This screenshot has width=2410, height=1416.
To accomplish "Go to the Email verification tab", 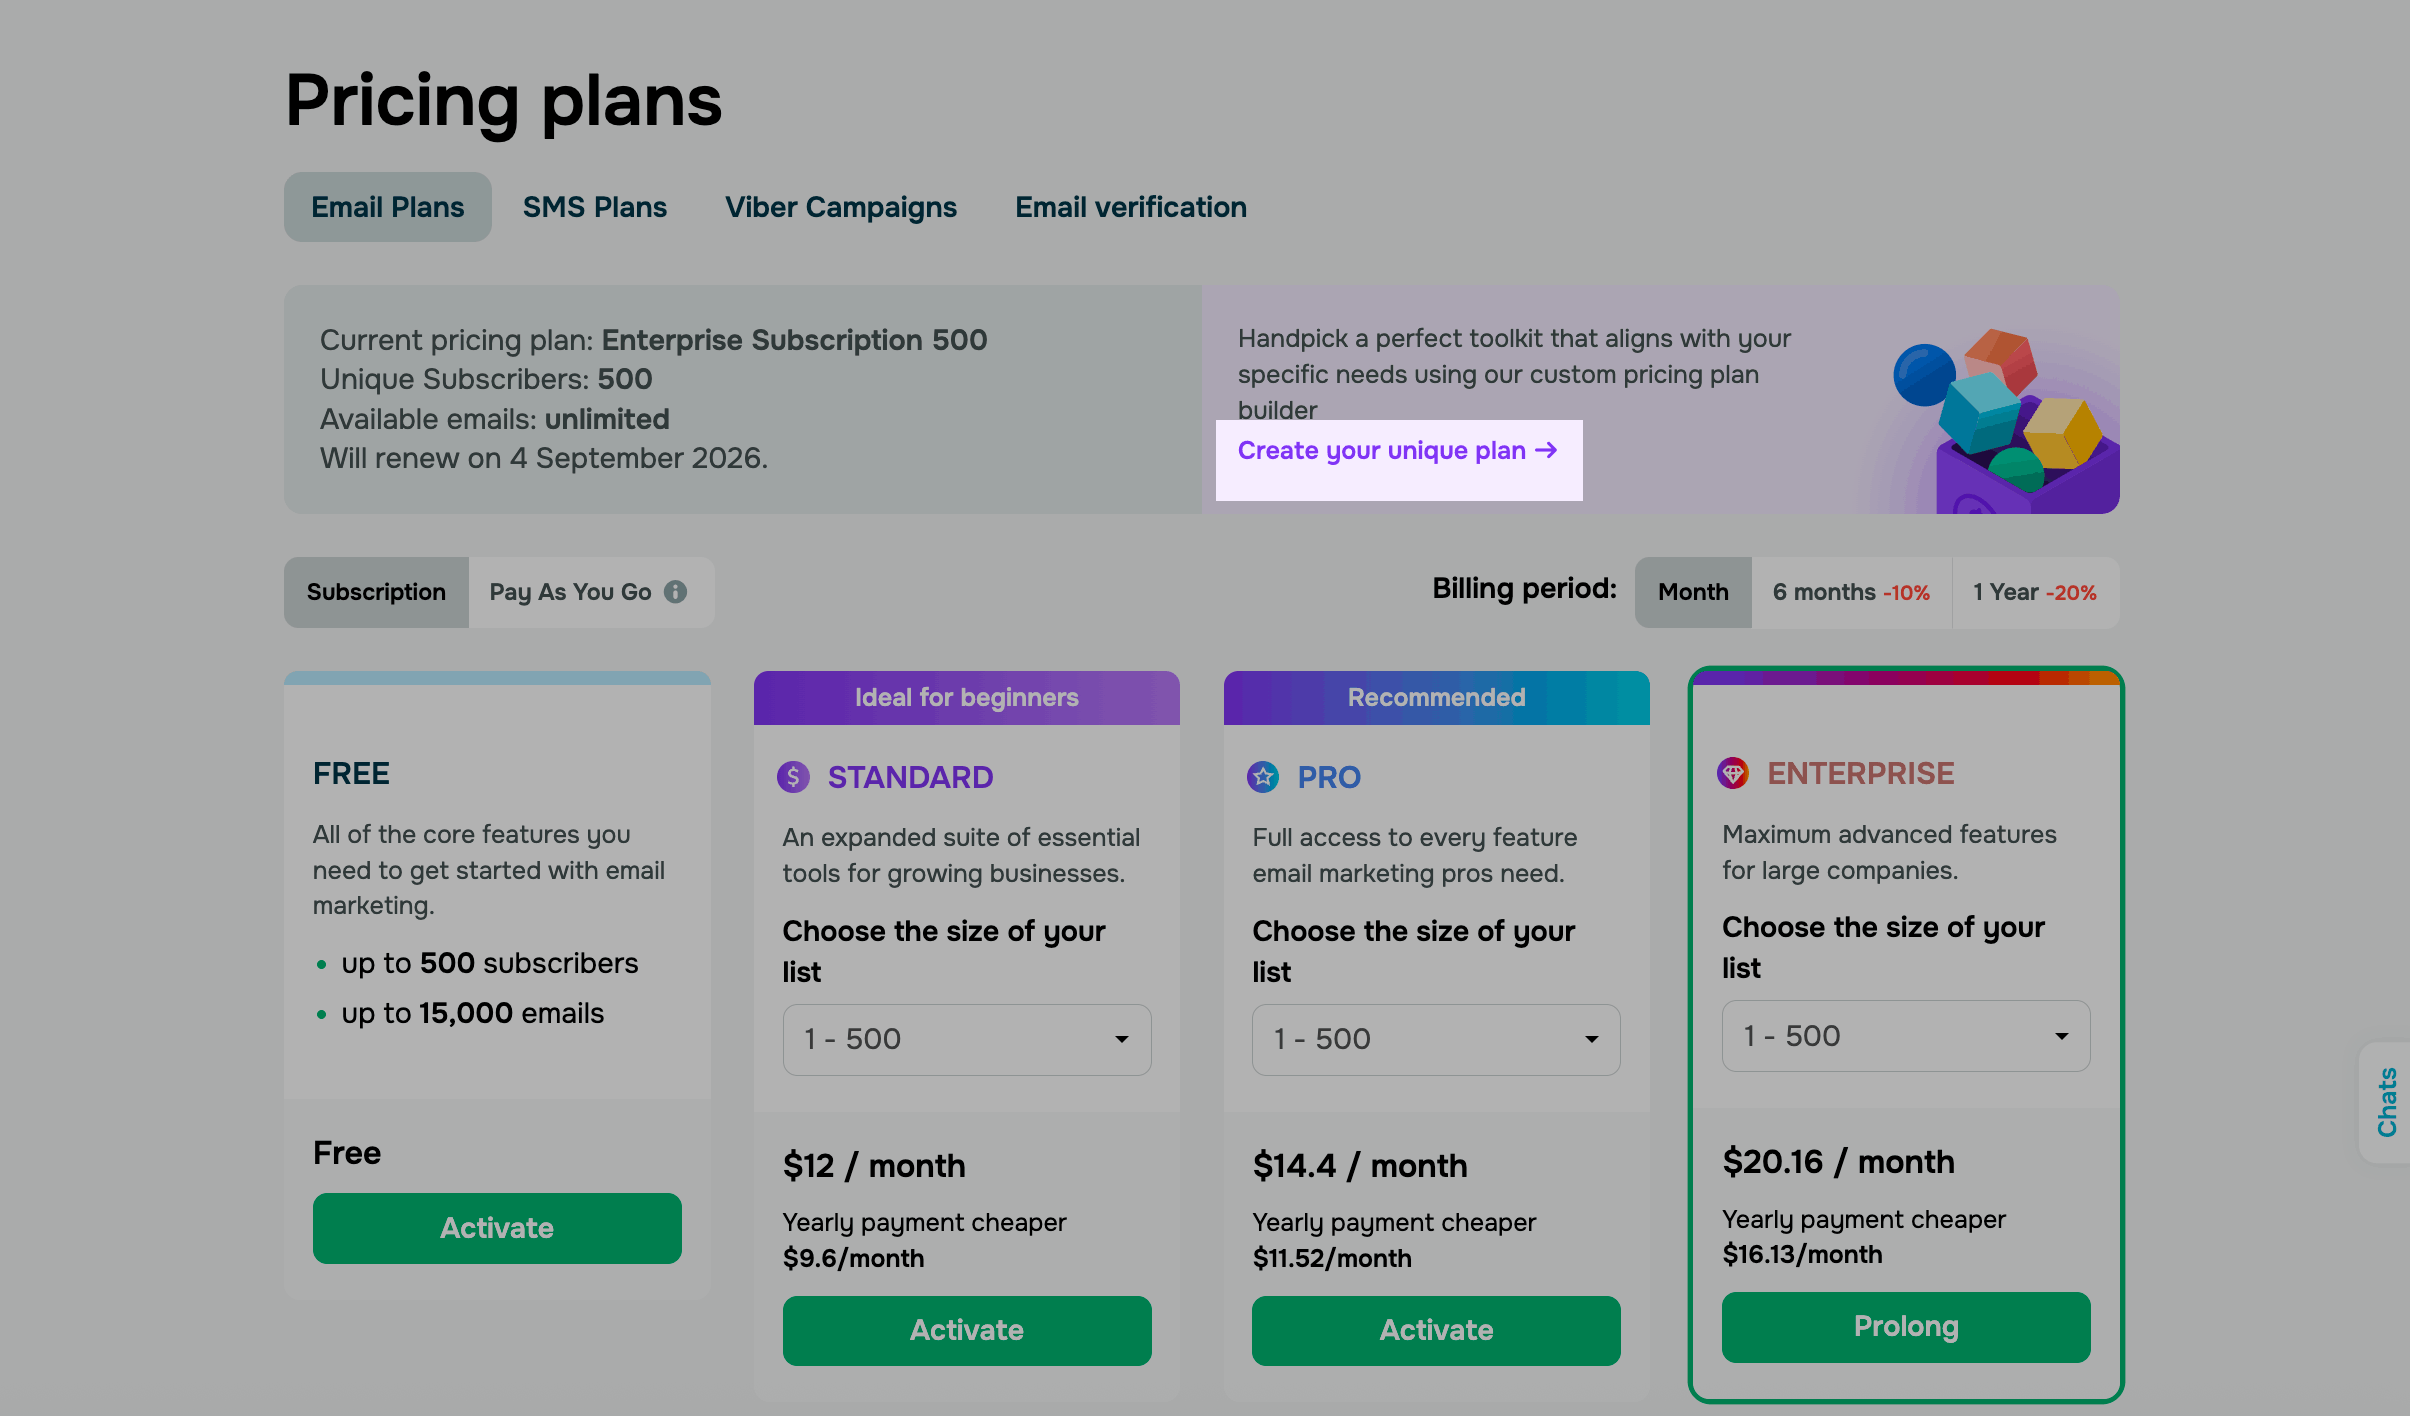I will [1131, 207].
